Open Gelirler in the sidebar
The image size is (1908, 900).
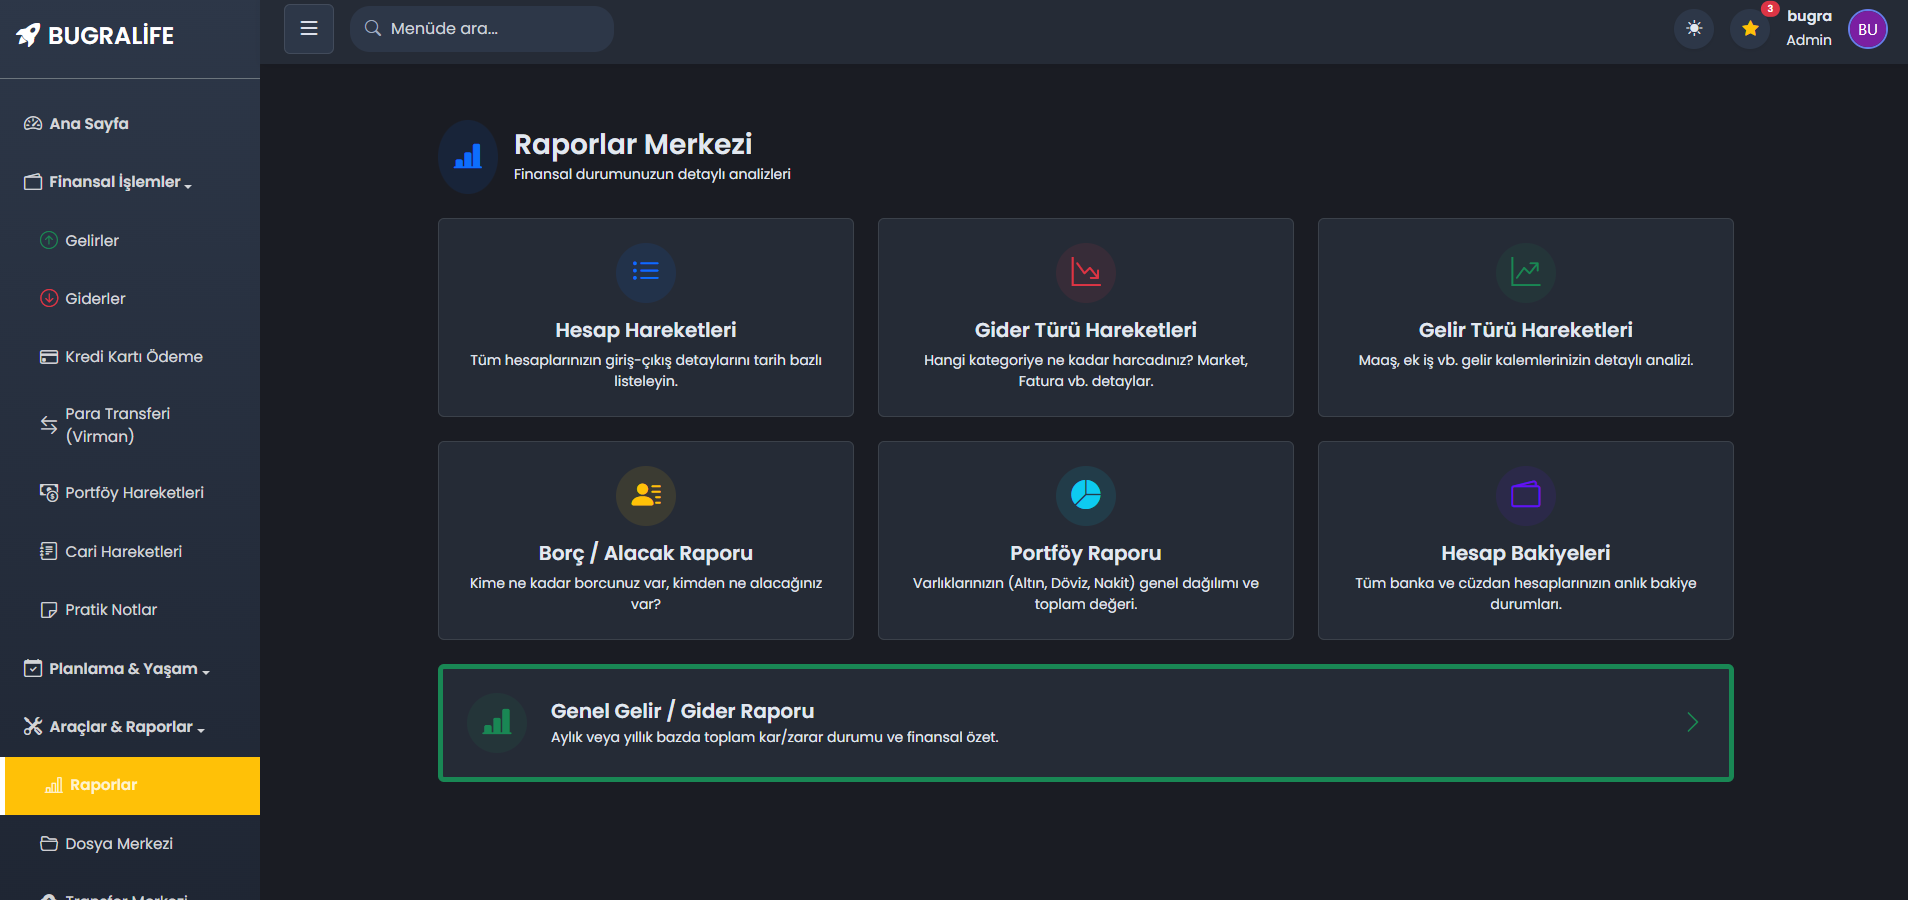pos(92,241)
